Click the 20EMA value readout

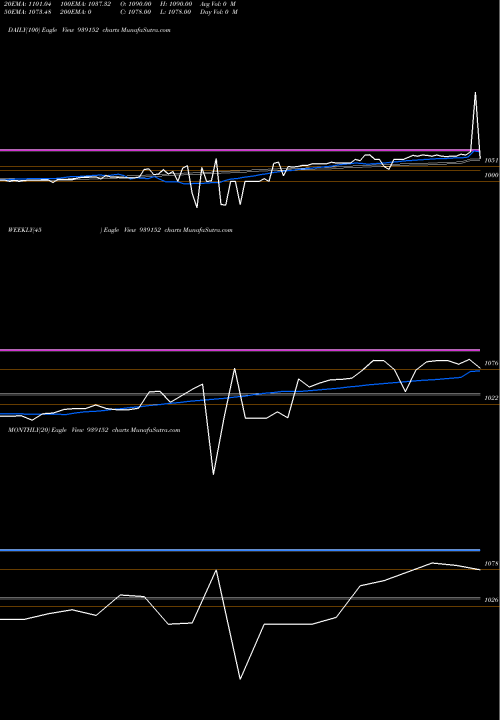pyautogui.click(x=27, y=3)
